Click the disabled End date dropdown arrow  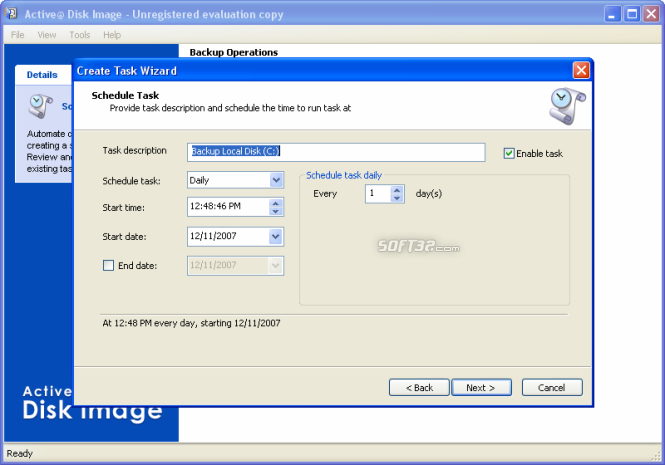point(276,266)
